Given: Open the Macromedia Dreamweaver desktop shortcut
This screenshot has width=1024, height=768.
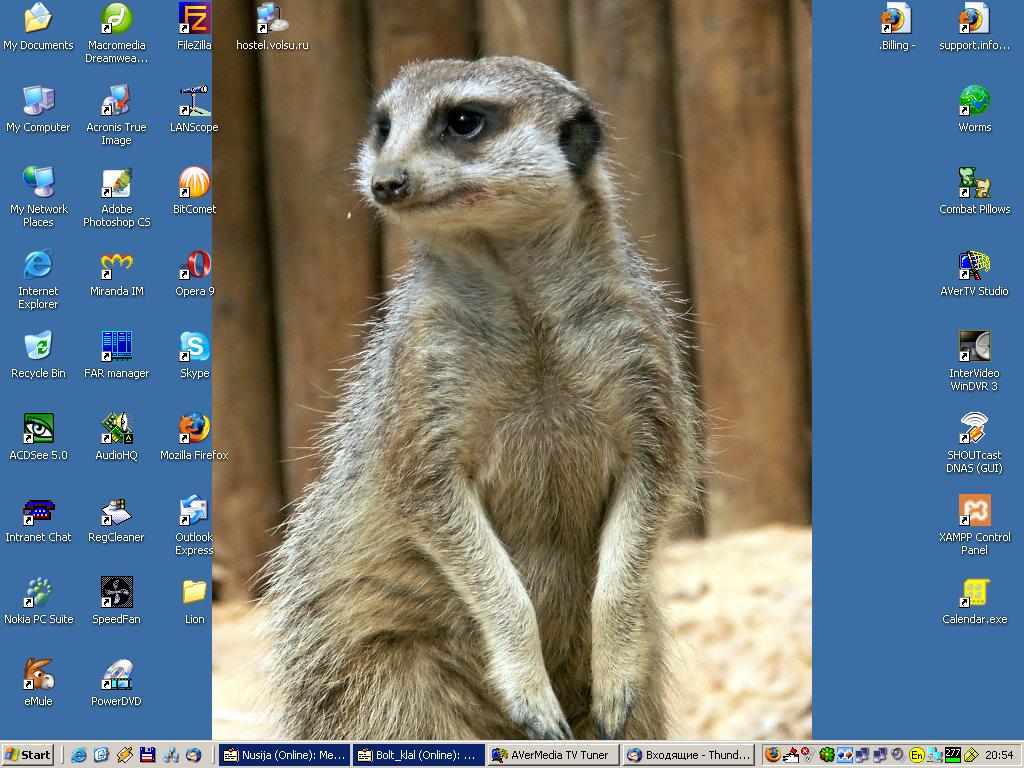Looking at the screenshot, I should tap(116, 19).
